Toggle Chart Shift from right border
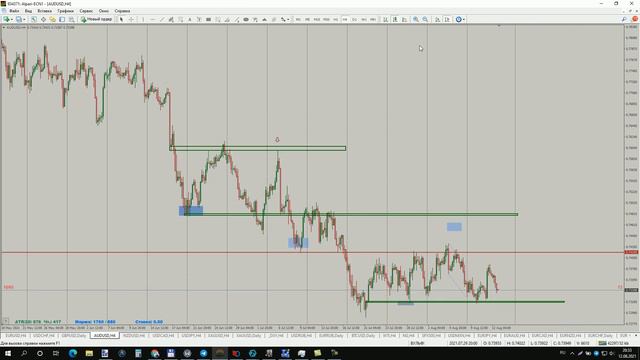 447,19
